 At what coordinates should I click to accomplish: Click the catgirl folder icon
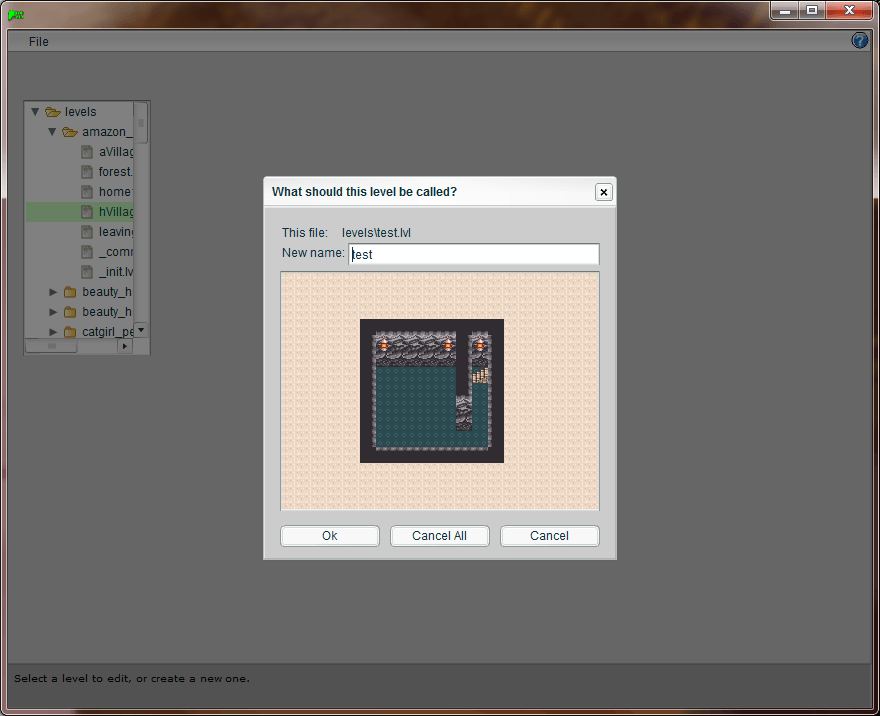[70, 332]
